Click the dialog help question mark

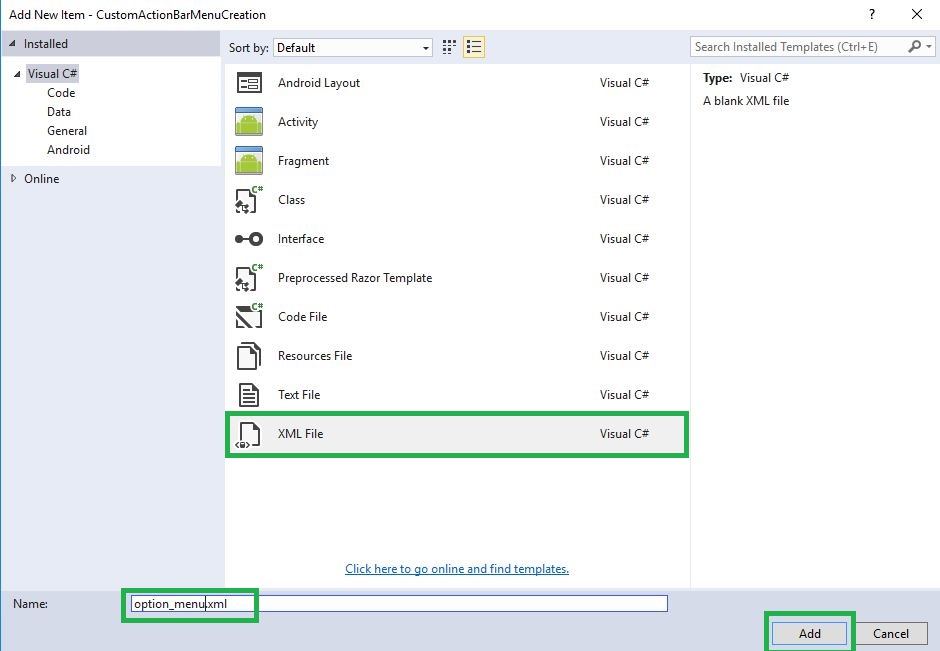(872, 14)
